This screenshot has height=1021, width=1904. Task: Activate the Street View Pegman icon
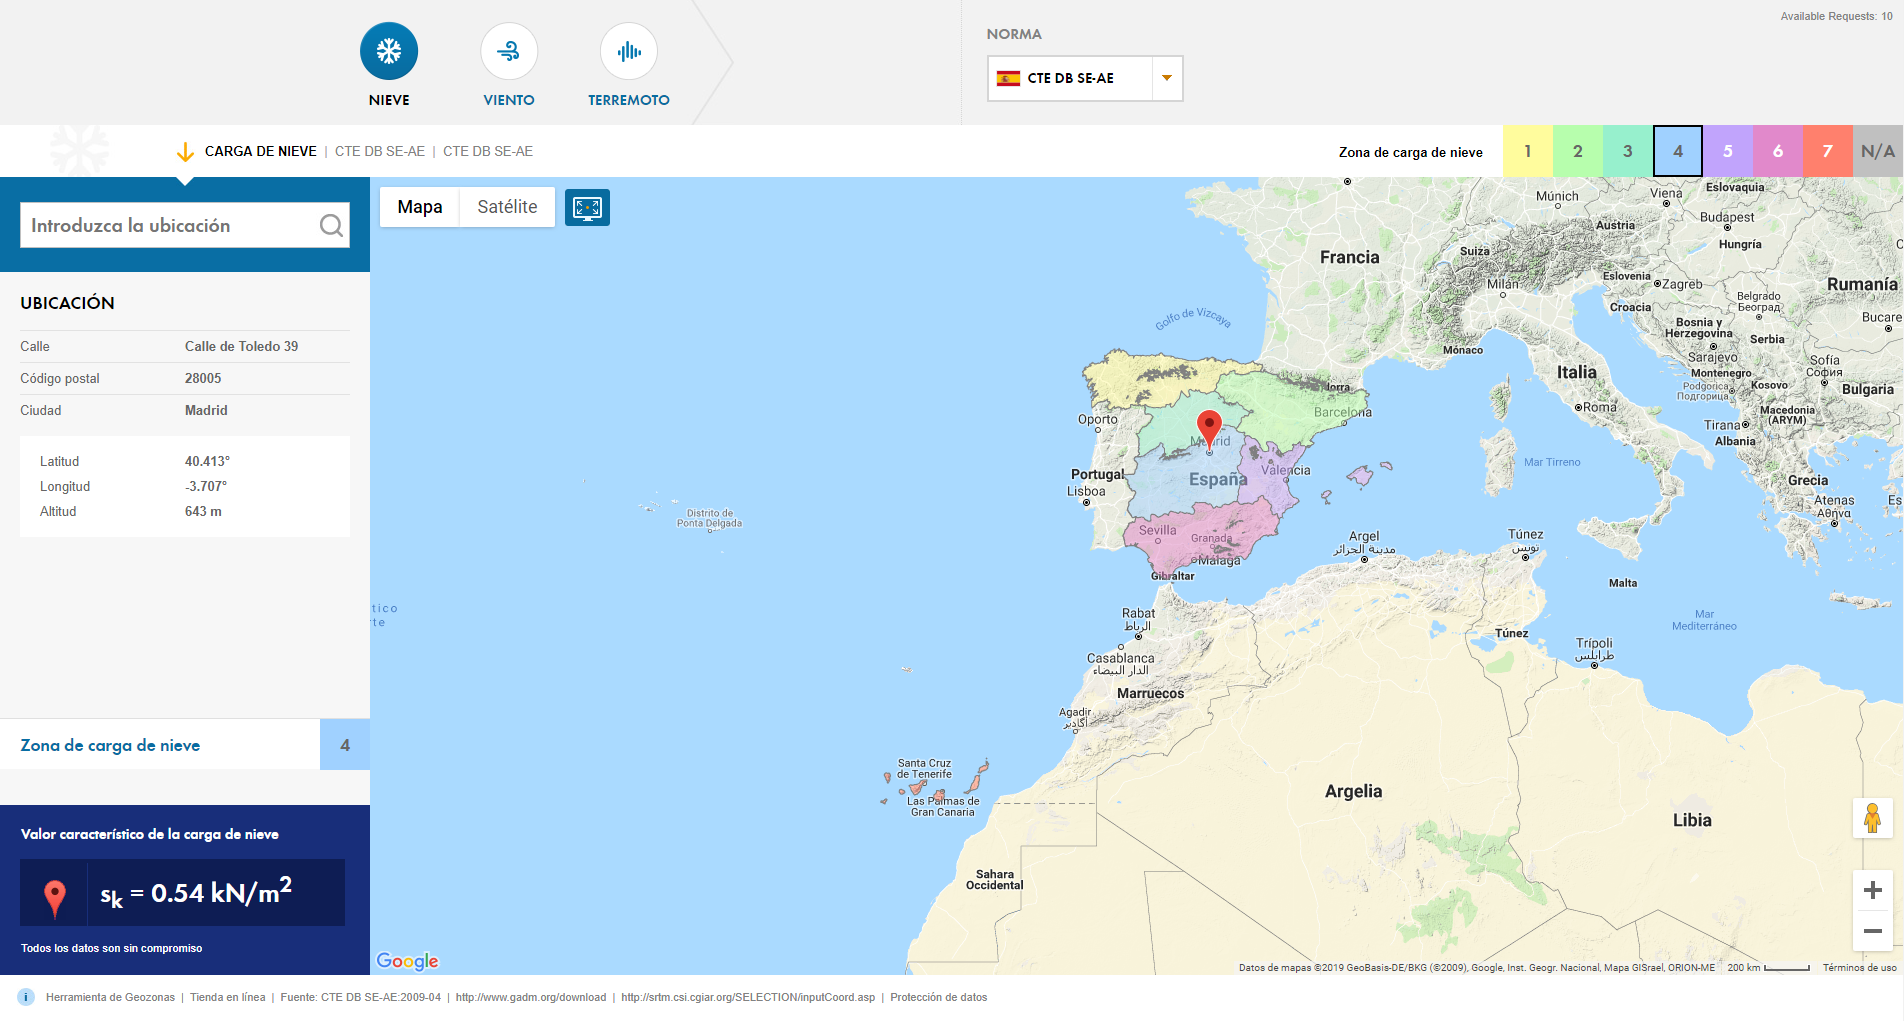[1872, 818]
